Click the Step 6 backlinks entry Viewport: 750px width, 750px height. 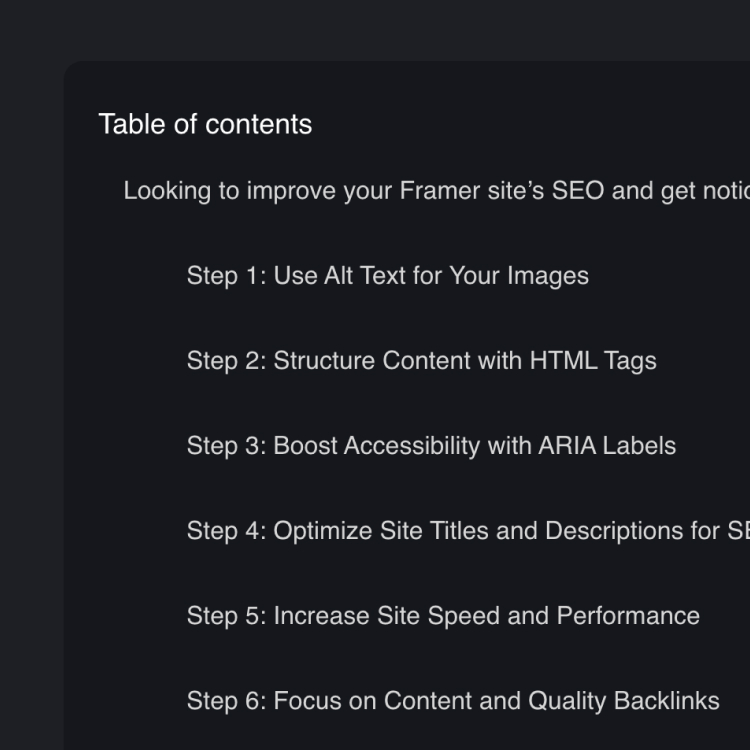click(x=453, y=700)
